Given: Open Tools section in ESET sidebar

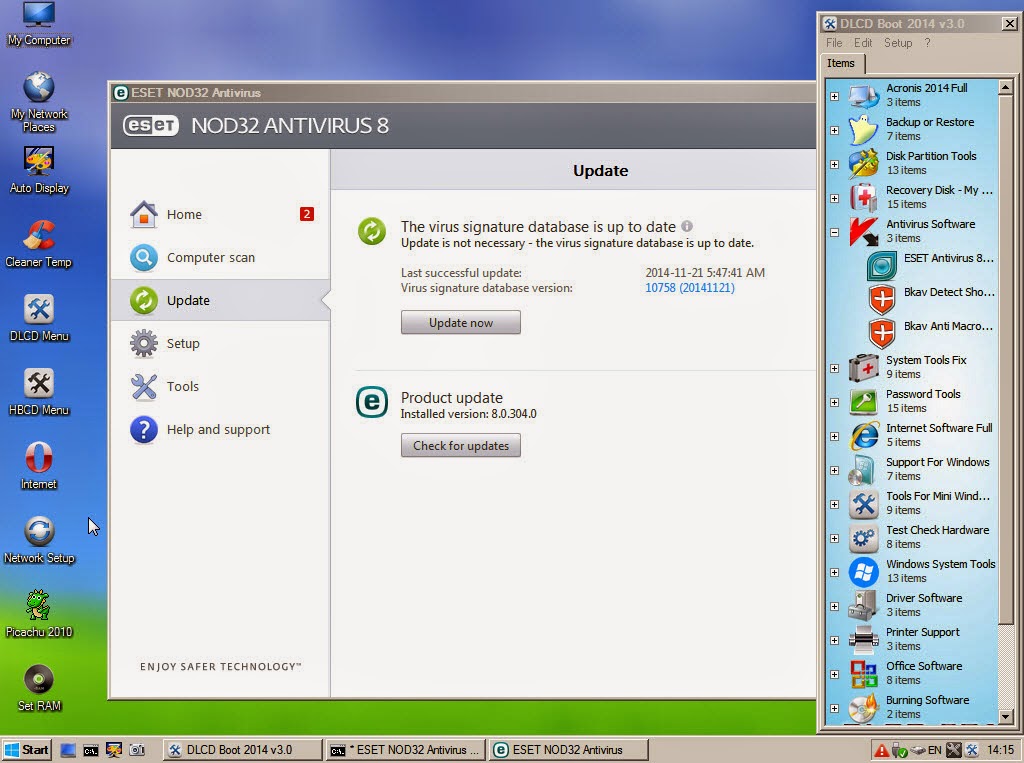Looking at the screenshot, I should (x=220, y=387).
